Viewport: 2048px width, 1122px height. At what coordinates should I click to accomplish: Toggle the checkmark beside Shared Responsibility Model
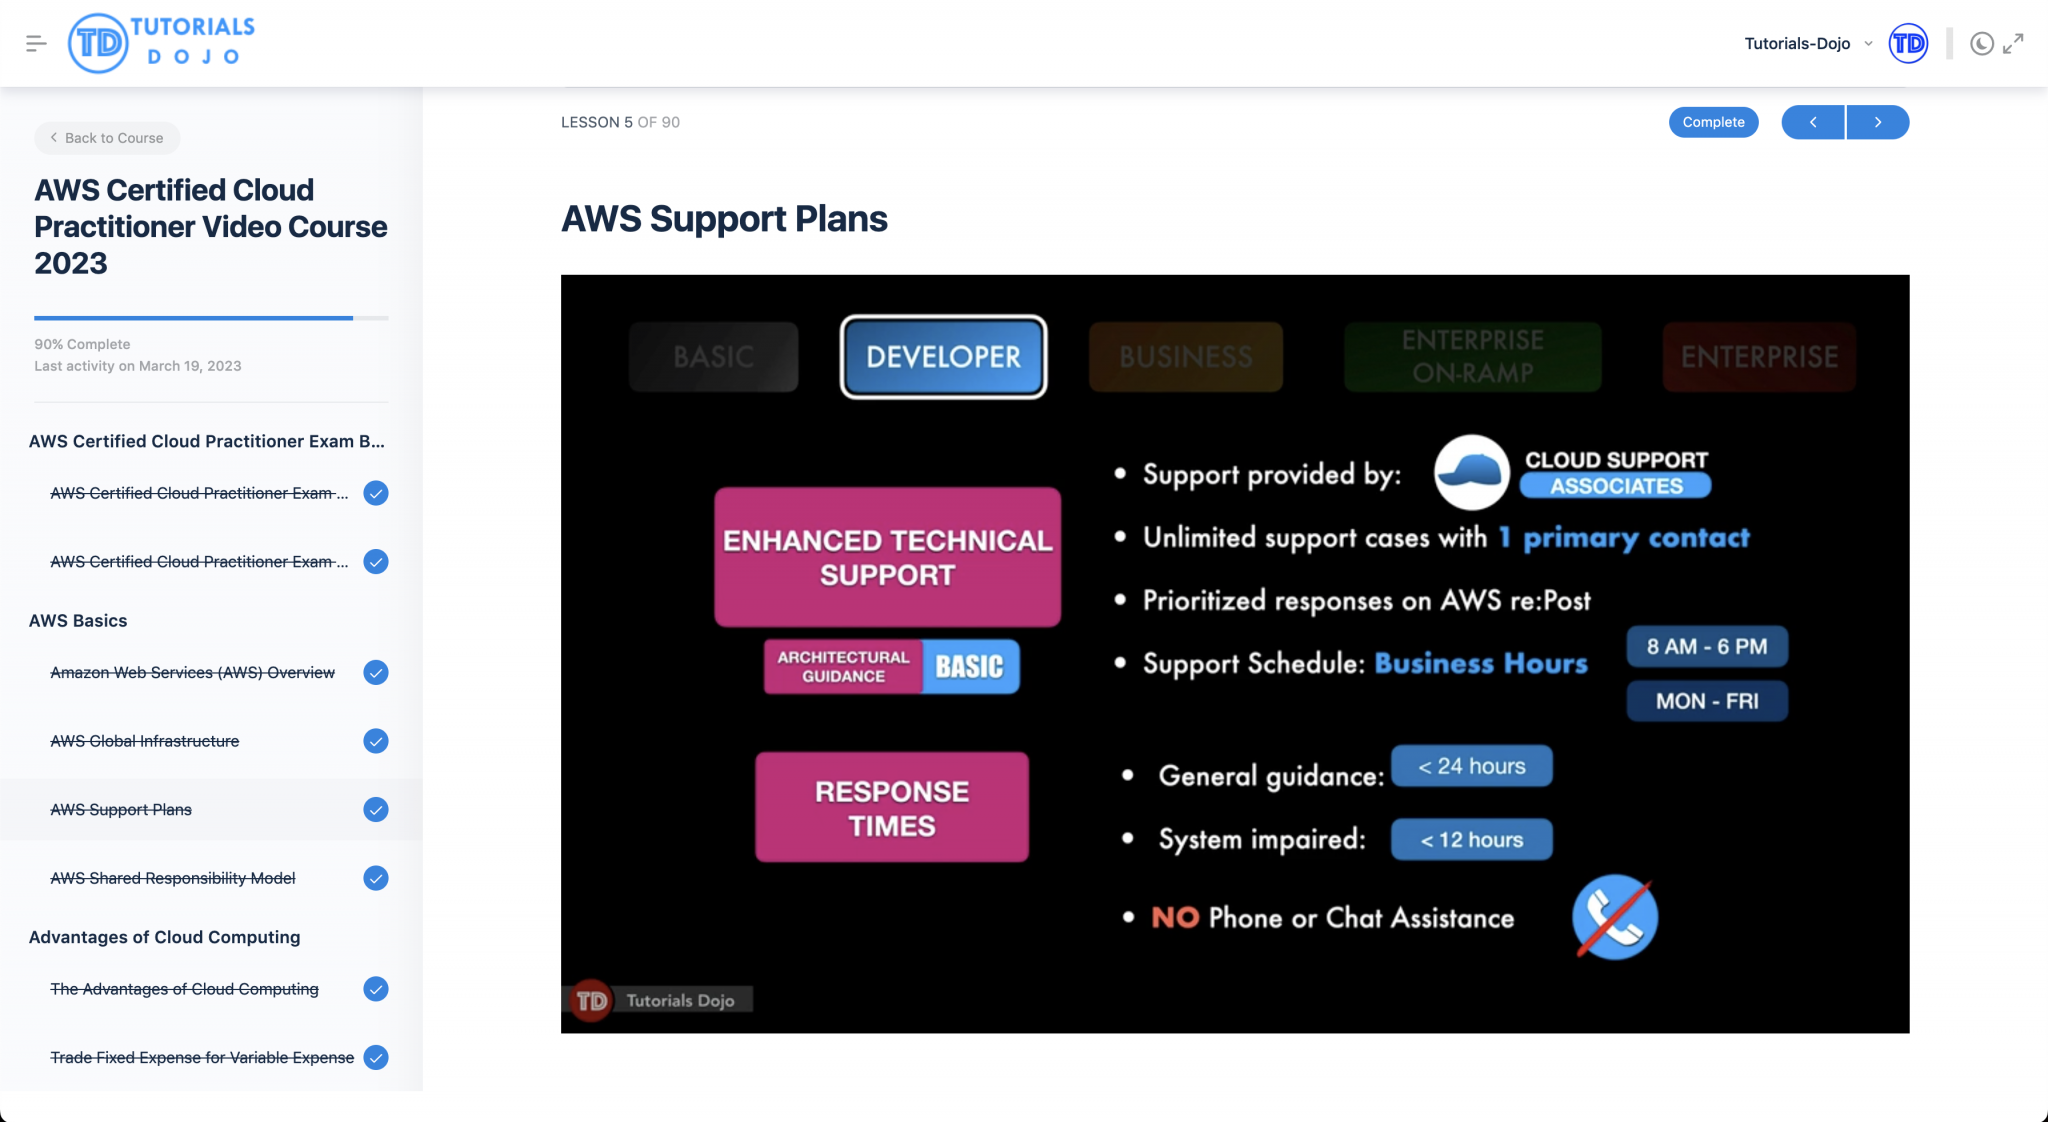tap(376, 878)
